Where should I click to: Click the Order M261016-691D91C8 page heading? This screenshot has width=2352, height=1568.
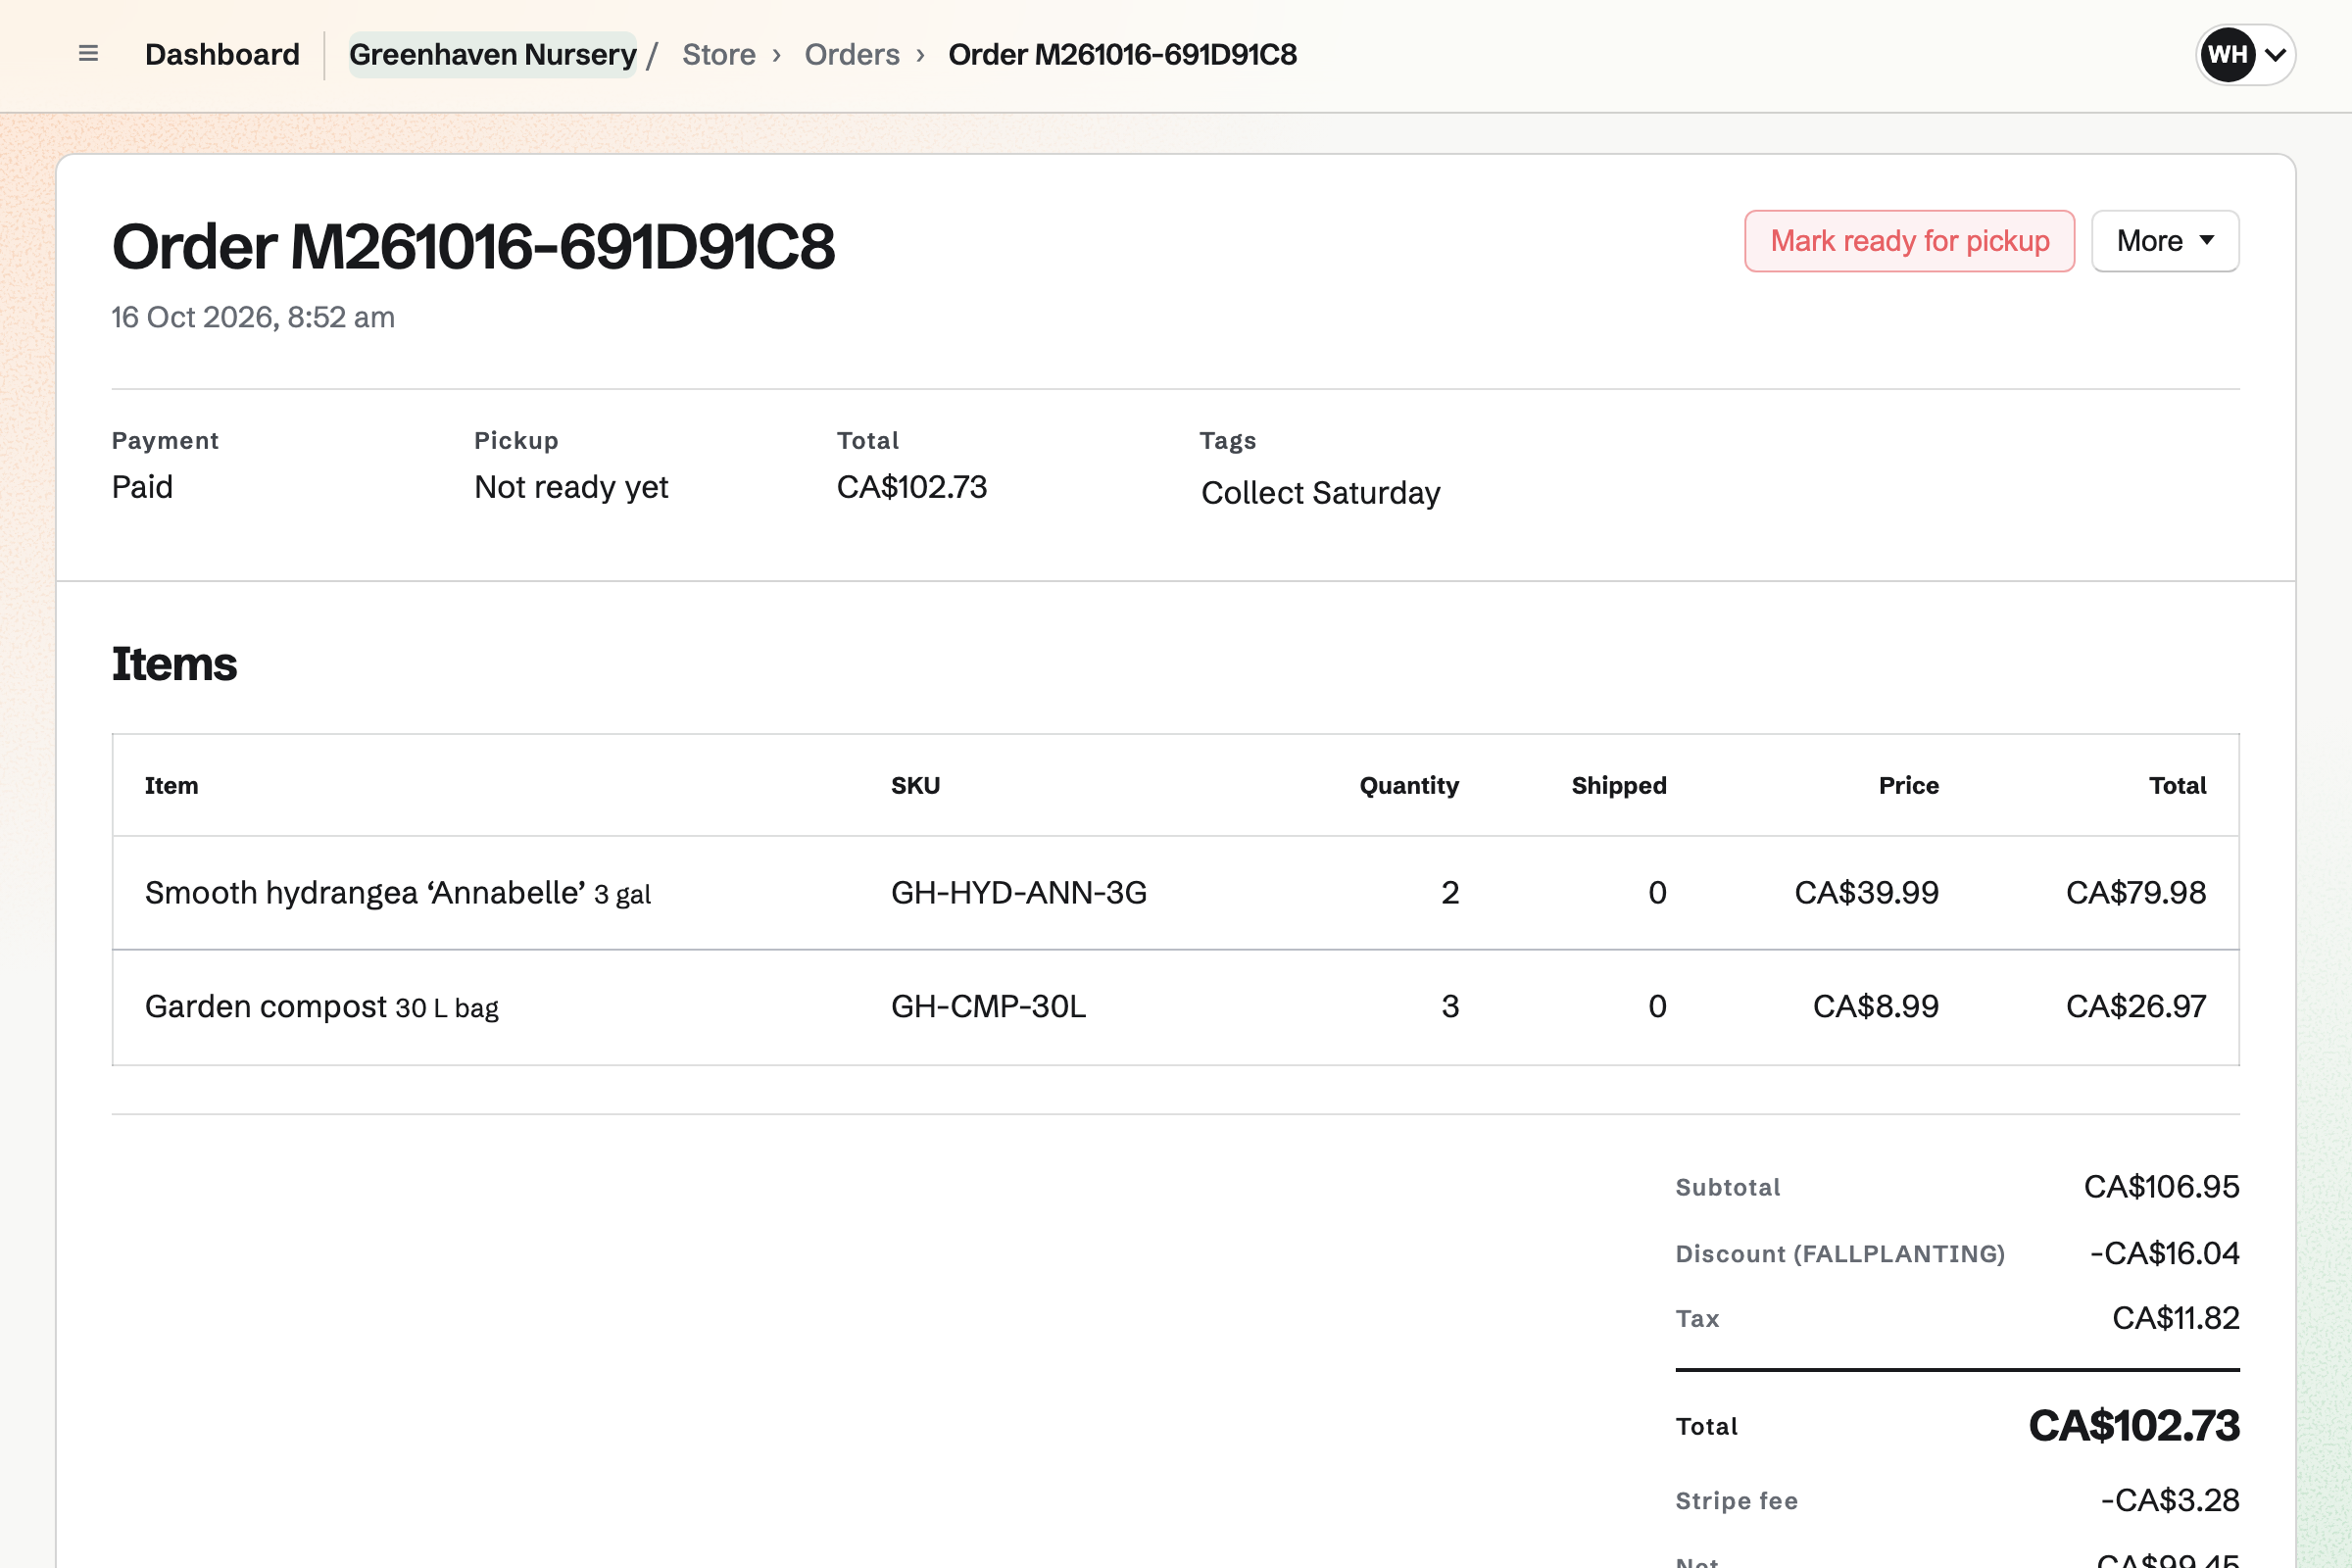pos(473,246)
